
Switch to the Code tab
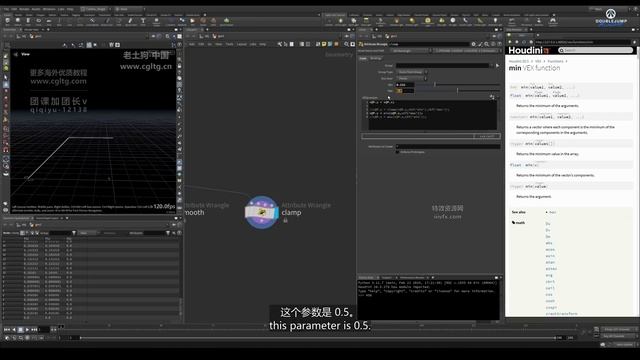click(x=363, y=58)
